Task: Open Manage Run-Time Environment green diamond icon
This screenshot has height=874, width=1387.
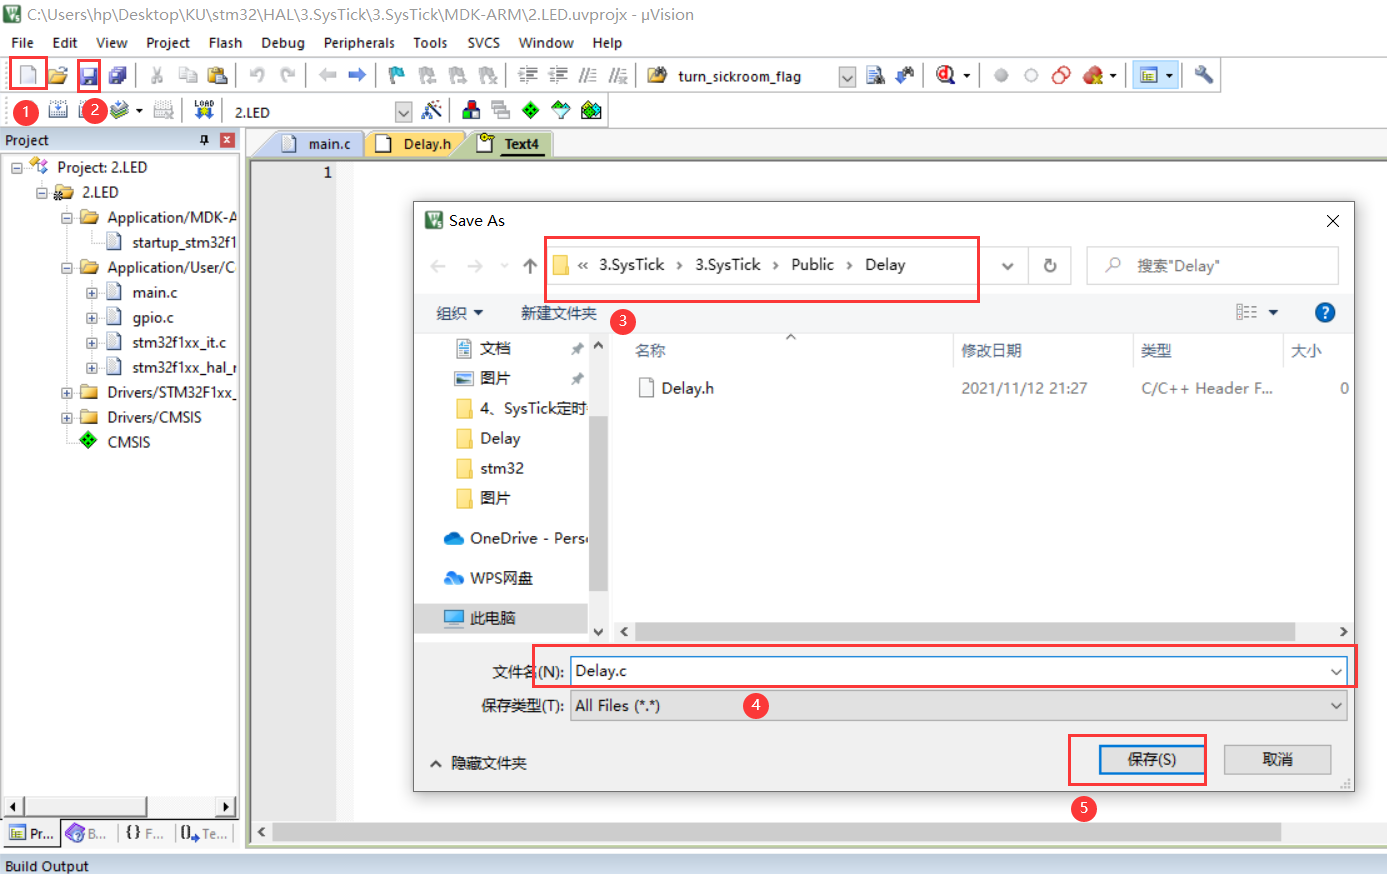Action: (531, 110)
